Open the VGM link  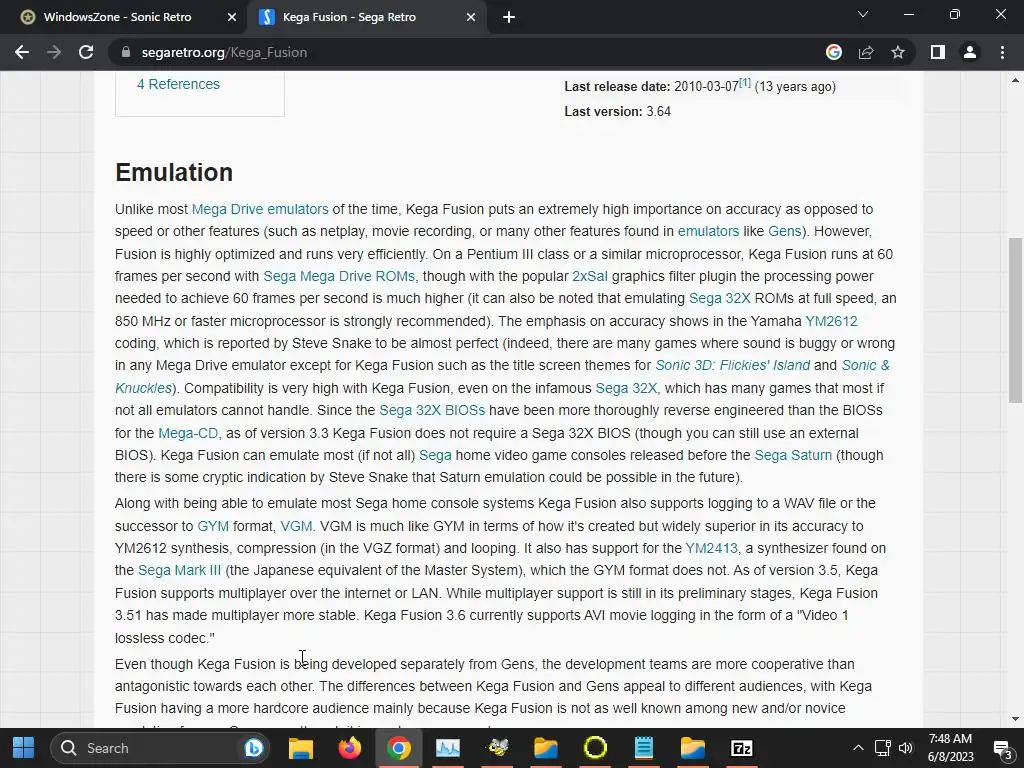[x=296, y=526]
